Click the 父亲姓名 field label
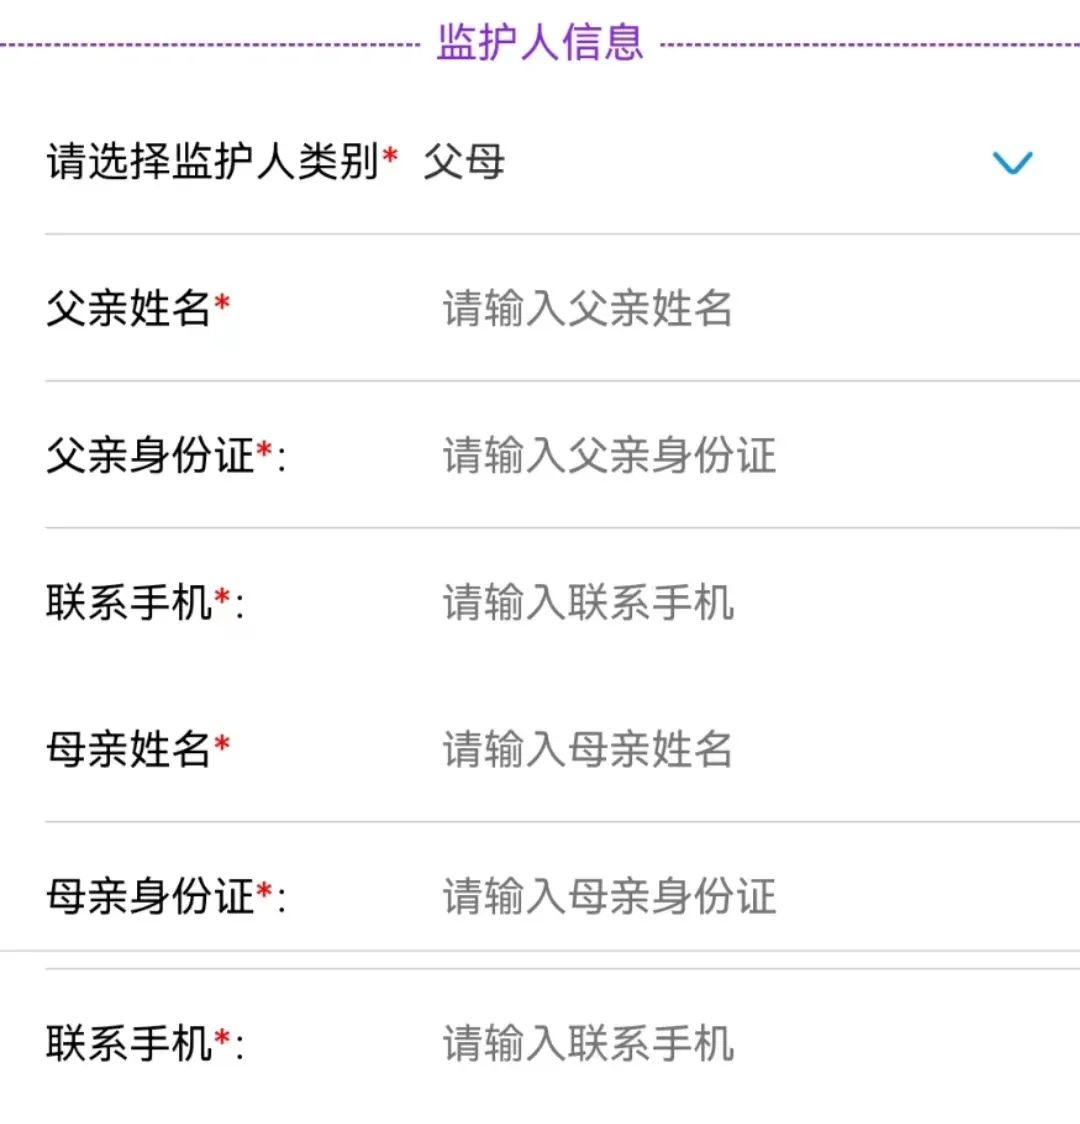The height and width of the screenshot is (1124, 1080). pos(128,309)
